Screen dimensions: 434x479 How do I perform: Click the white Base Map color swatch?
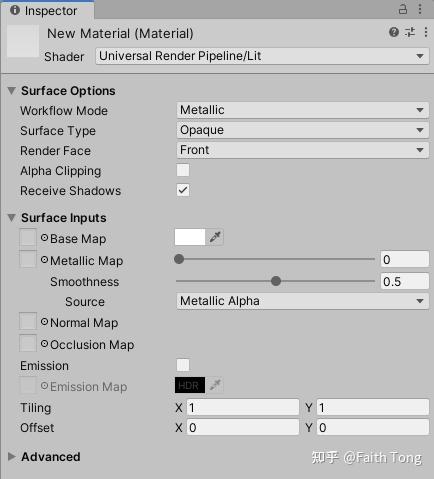pyautogui.click(x=190, y=237)
